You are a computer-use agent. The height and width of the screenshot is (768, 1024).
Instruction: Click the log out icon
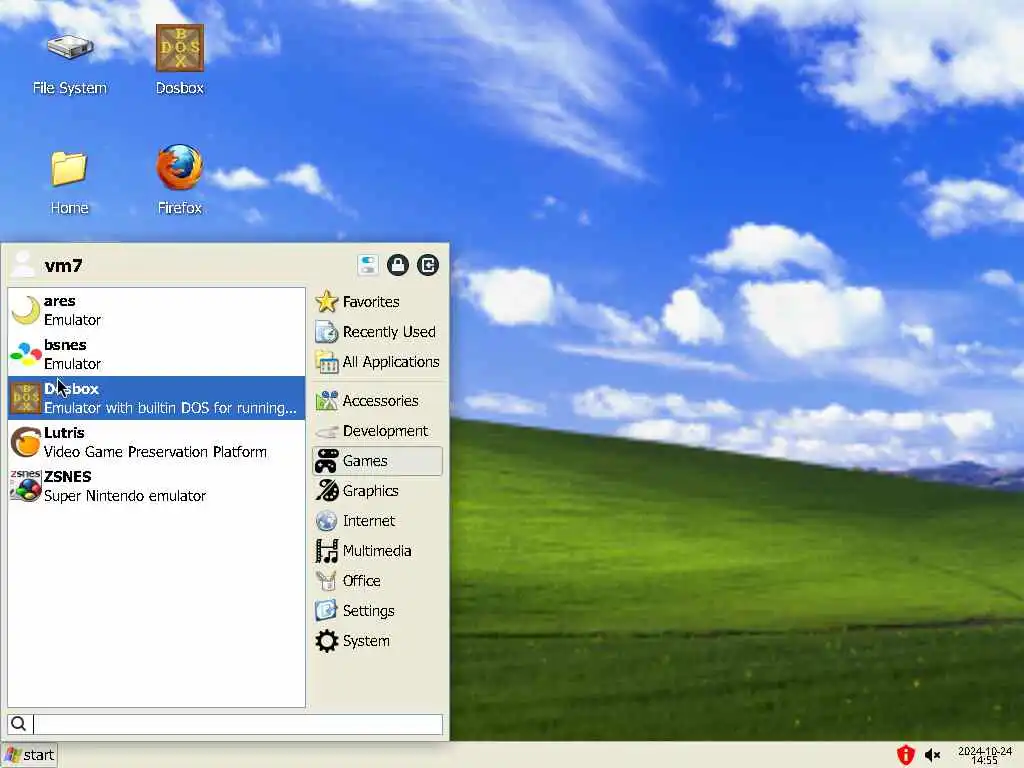(x=428, y=265)
